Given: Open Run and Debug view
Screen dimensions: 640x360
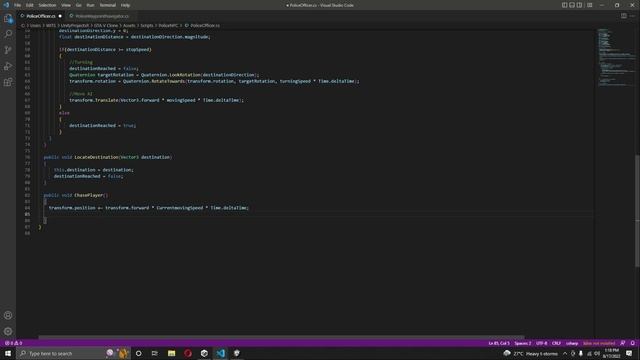Looking at the screenshot, I should (8, 66).
